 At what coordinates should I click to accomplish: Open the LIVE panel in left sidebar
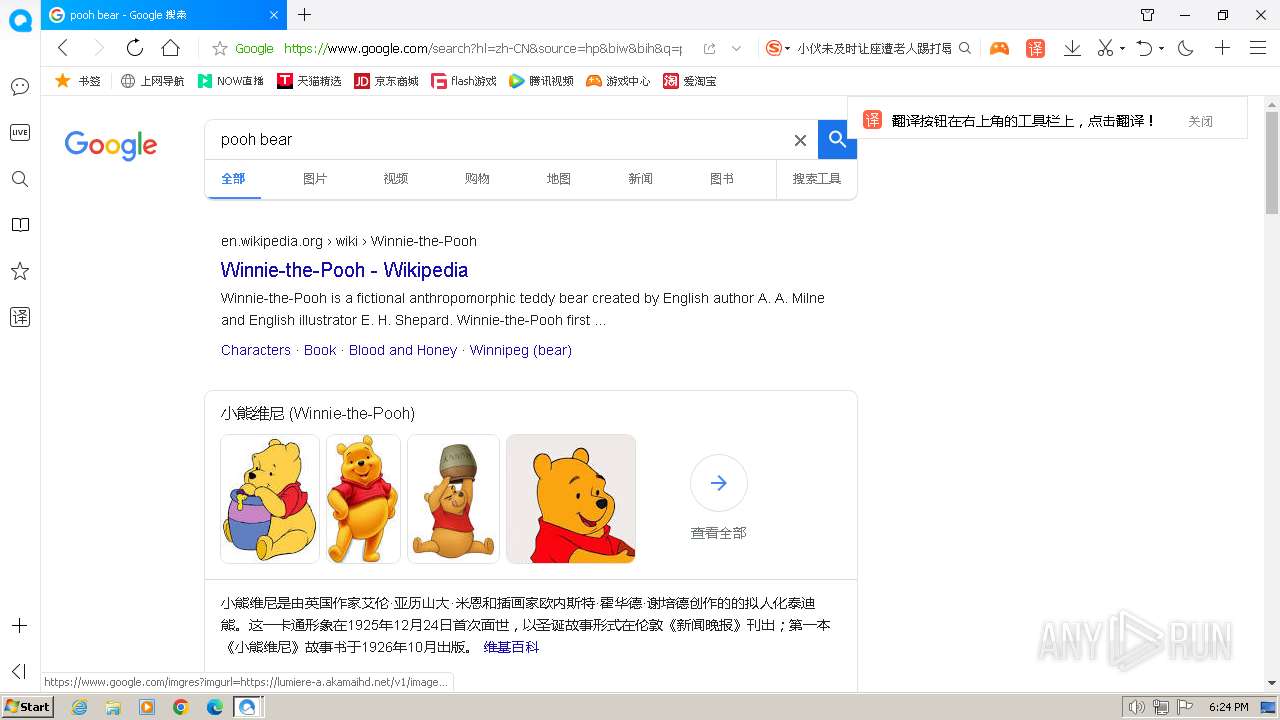(19, 133)
